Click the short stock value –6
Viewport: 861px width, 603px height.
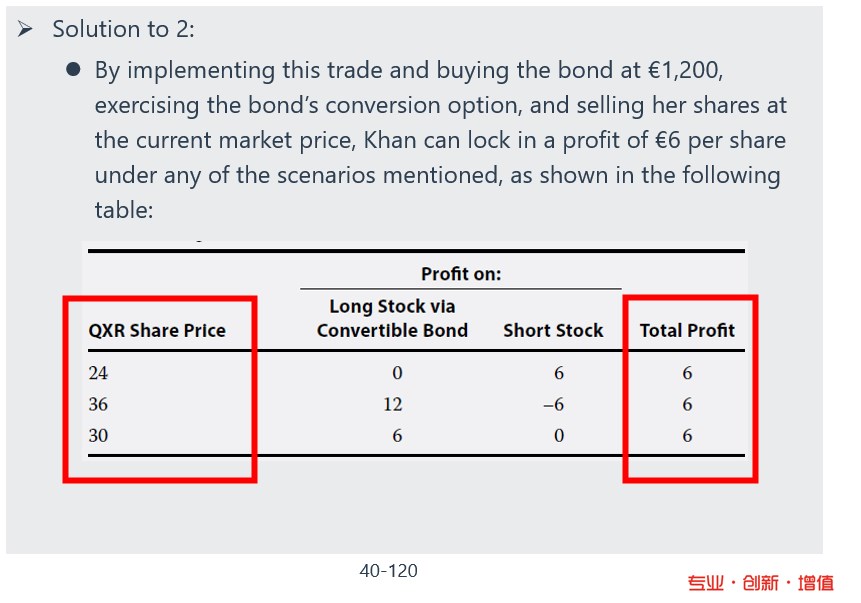point(554,404)
